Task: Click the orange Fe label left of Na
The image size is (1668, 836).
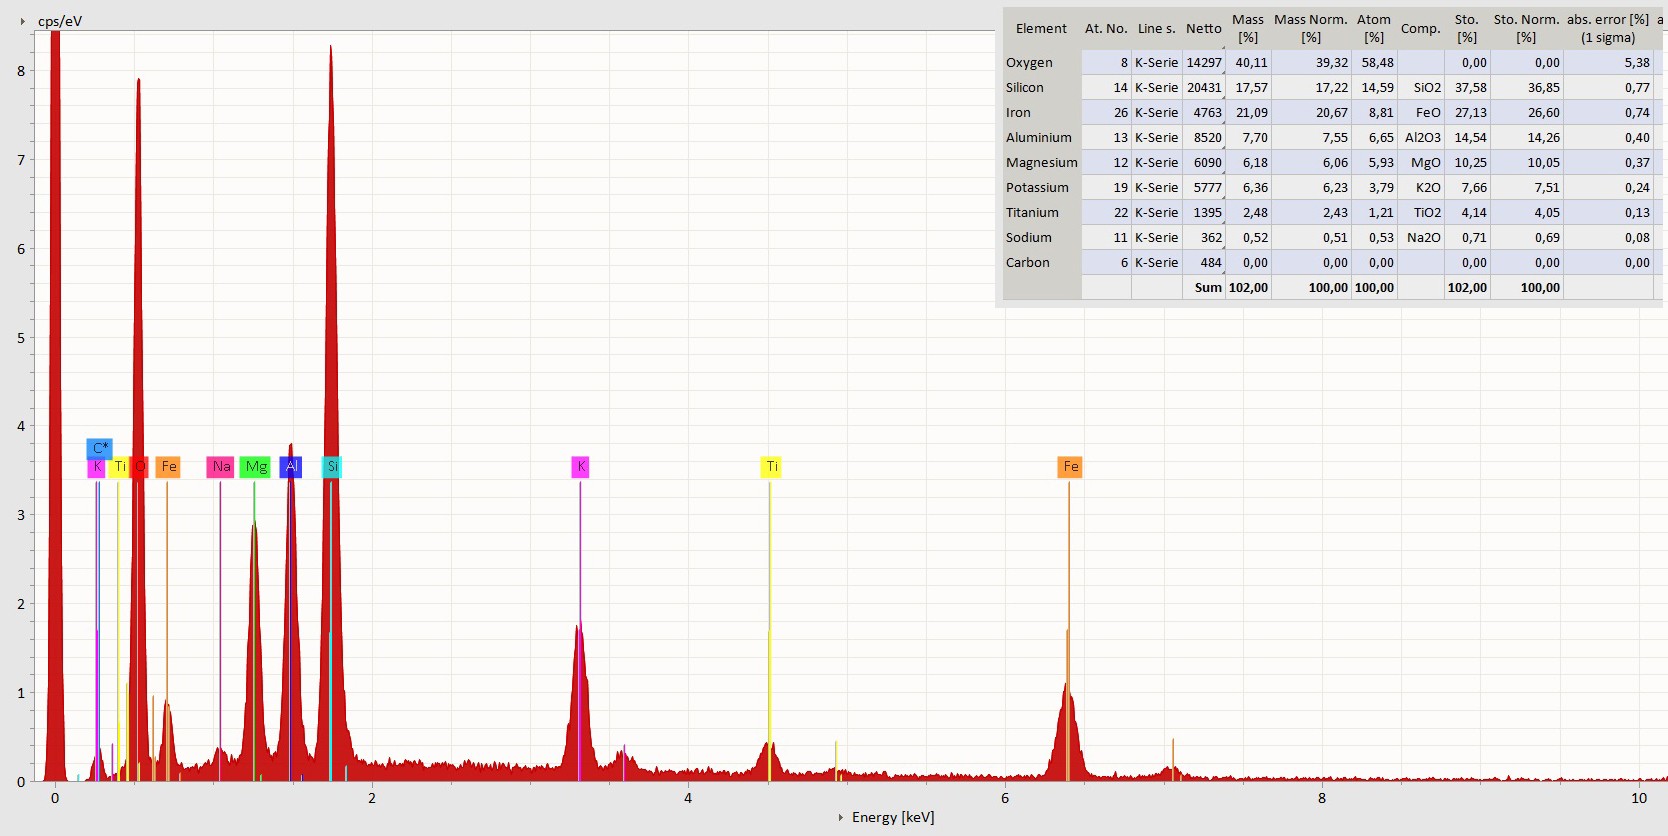Action: 168,467
